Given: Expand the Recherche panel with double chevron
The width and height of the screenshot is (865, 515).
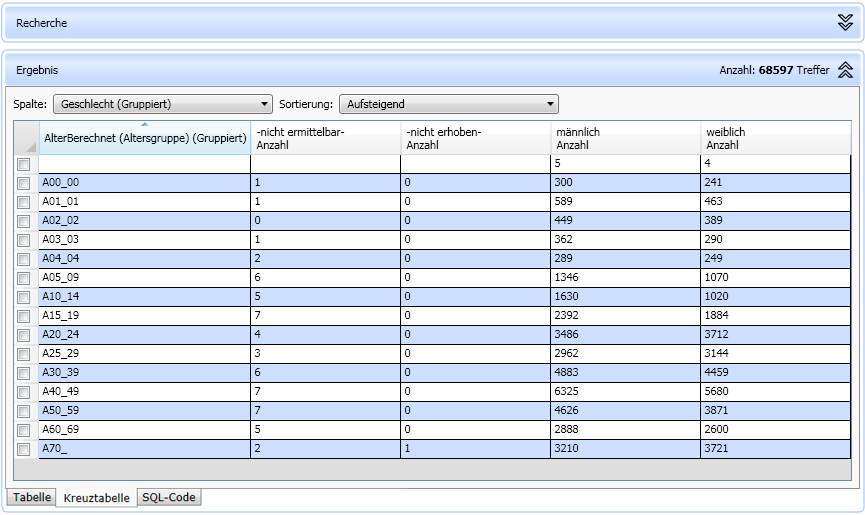Looking at the screenshot, I should click(x=845, y=22).
